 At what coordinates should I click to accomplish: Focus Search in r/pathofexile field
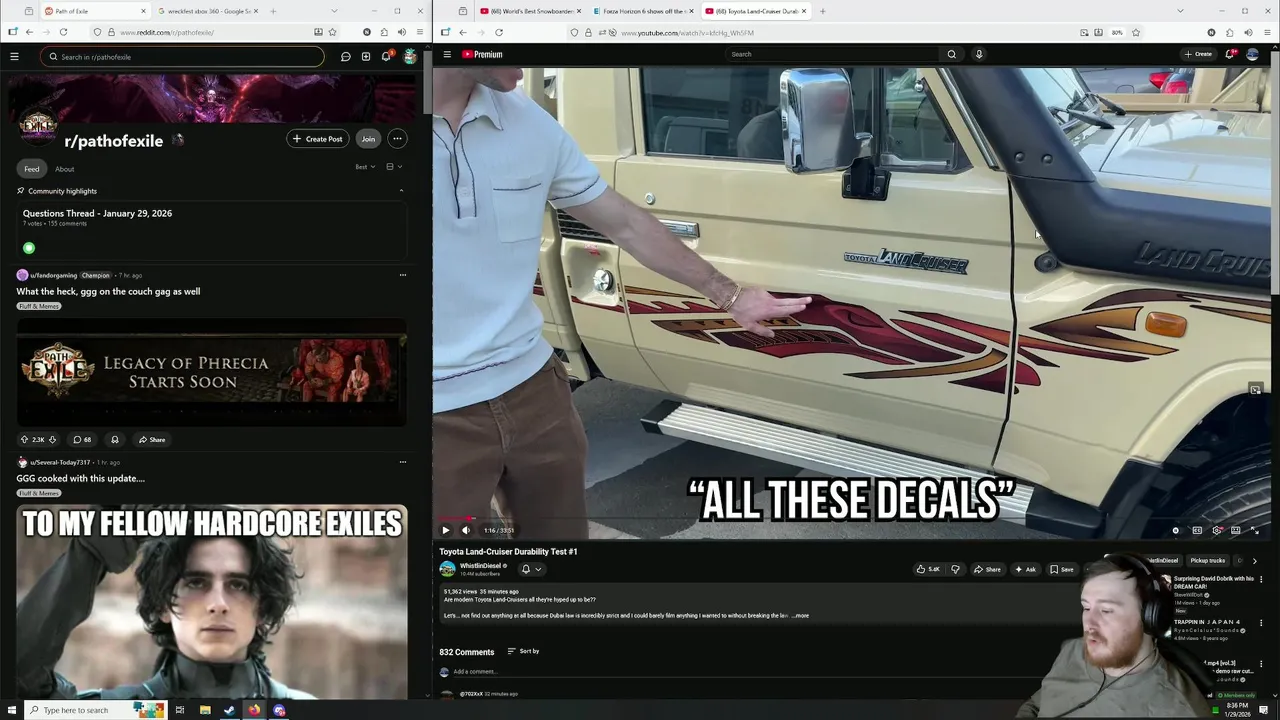point(183,57)
